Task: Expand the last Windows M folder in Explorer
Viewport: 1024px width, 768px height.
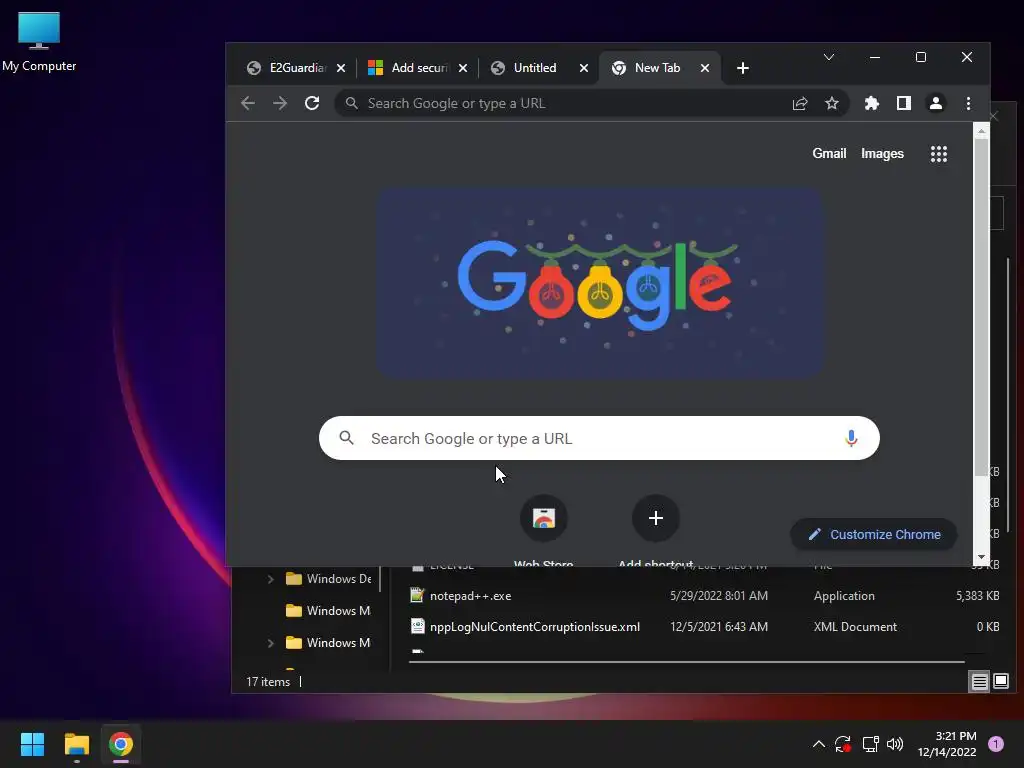Action: (x=270, y=643)
